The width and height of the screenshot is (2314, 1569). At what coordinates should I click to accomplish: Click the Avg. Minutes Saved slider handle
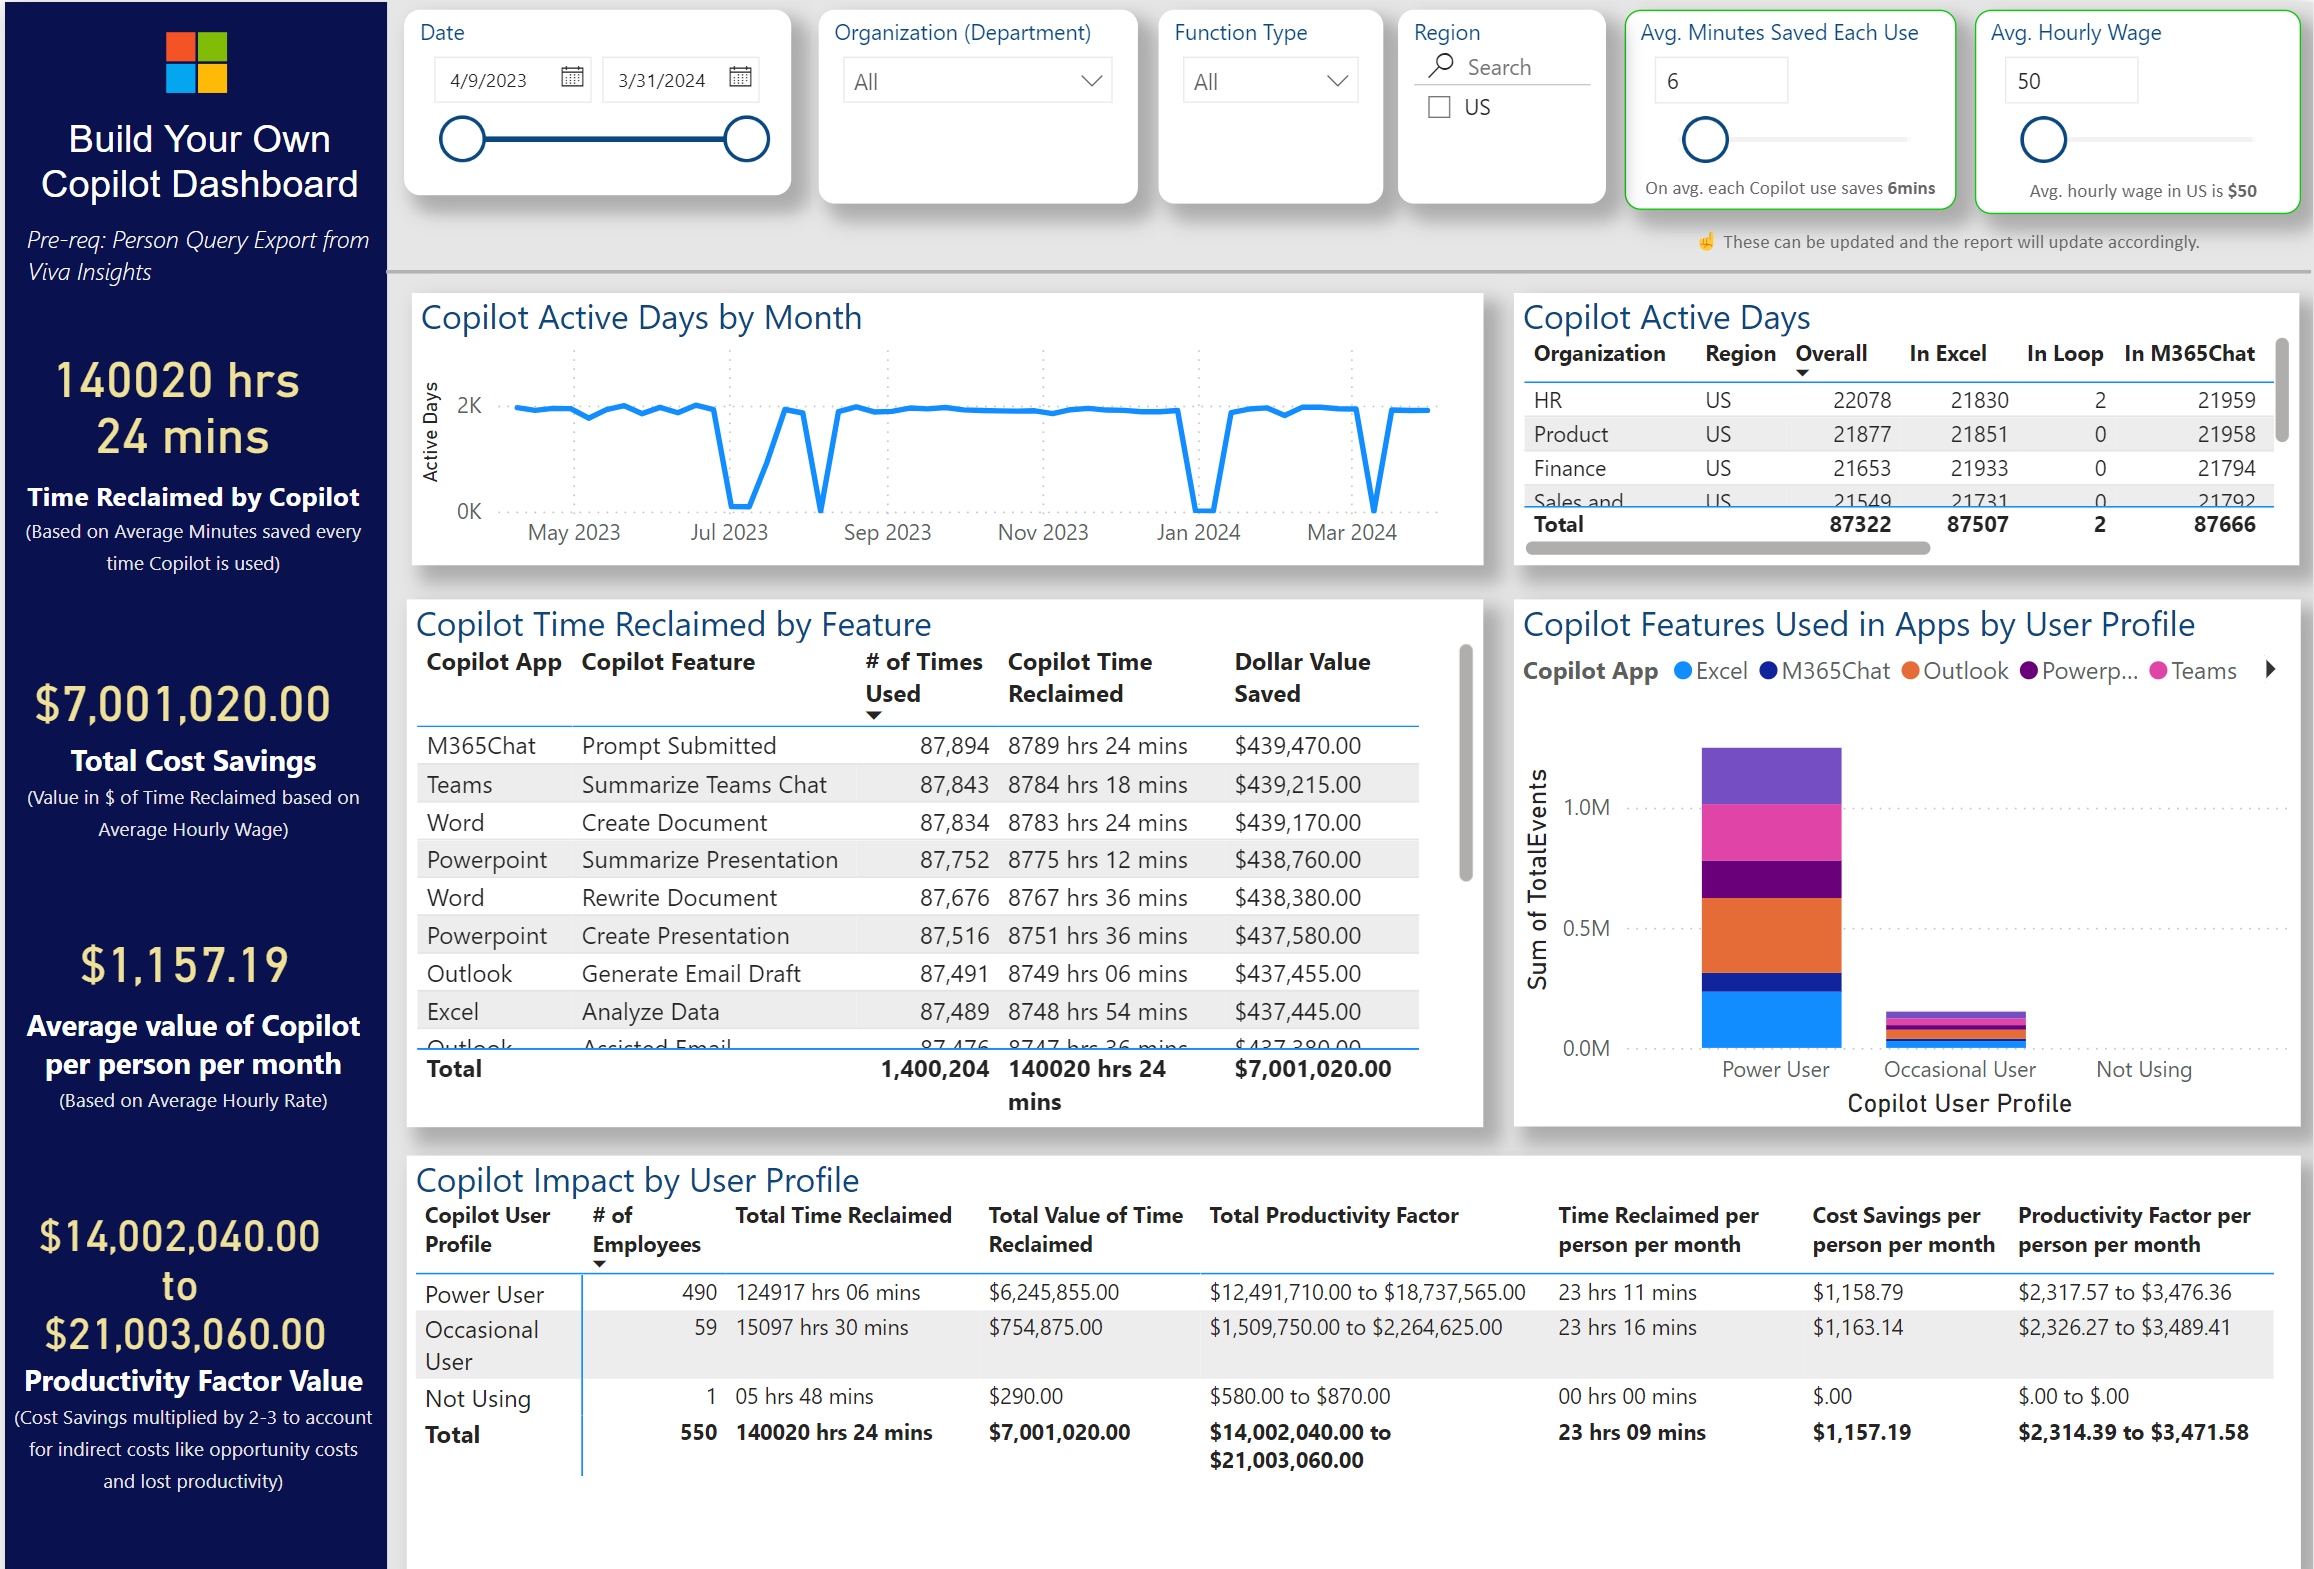coord(1705,140)
